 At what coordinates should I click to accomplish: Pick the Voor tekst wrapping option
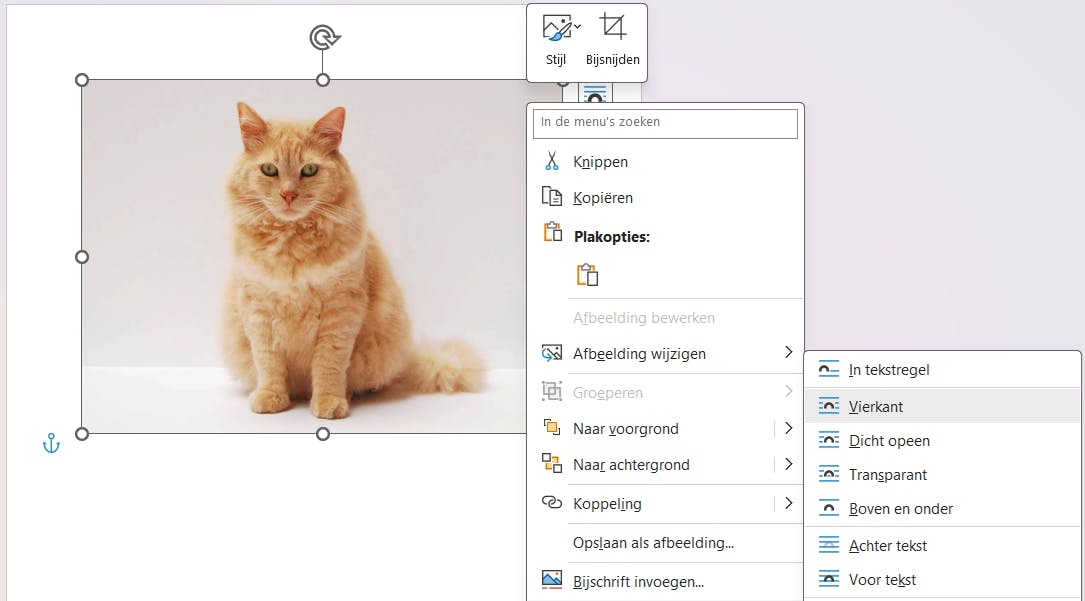coord(942,579)
